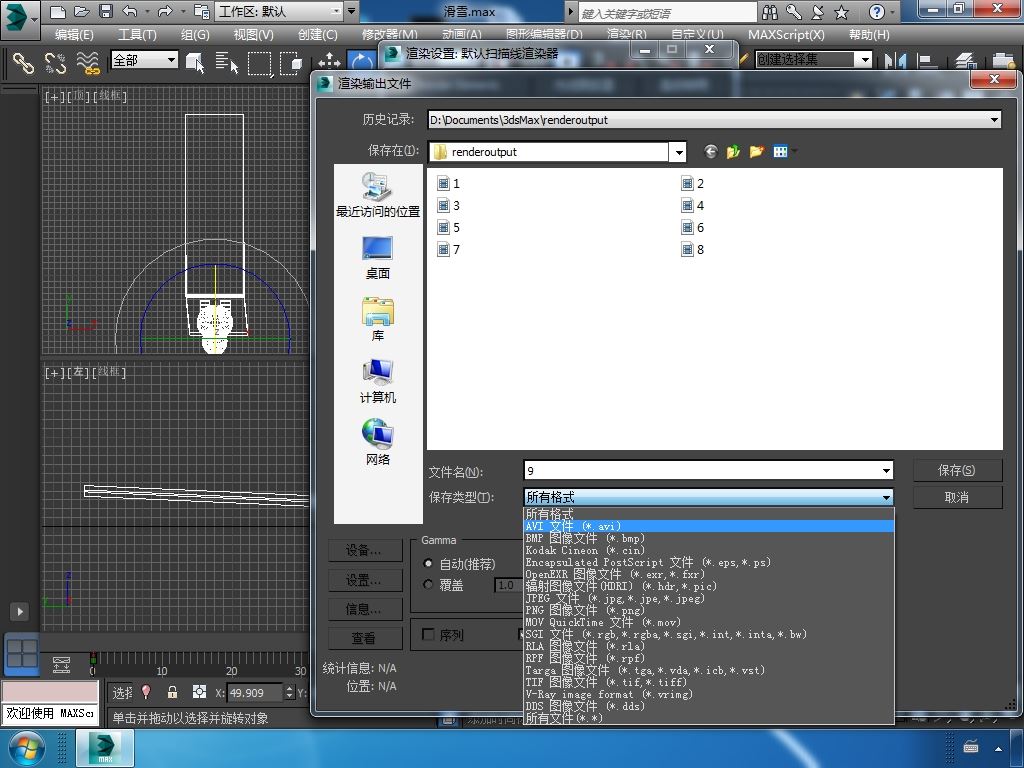Image resolution: width=1024 pixels, height=768 pixels.
Task: Go up one folder level
Action: (733, 152)
